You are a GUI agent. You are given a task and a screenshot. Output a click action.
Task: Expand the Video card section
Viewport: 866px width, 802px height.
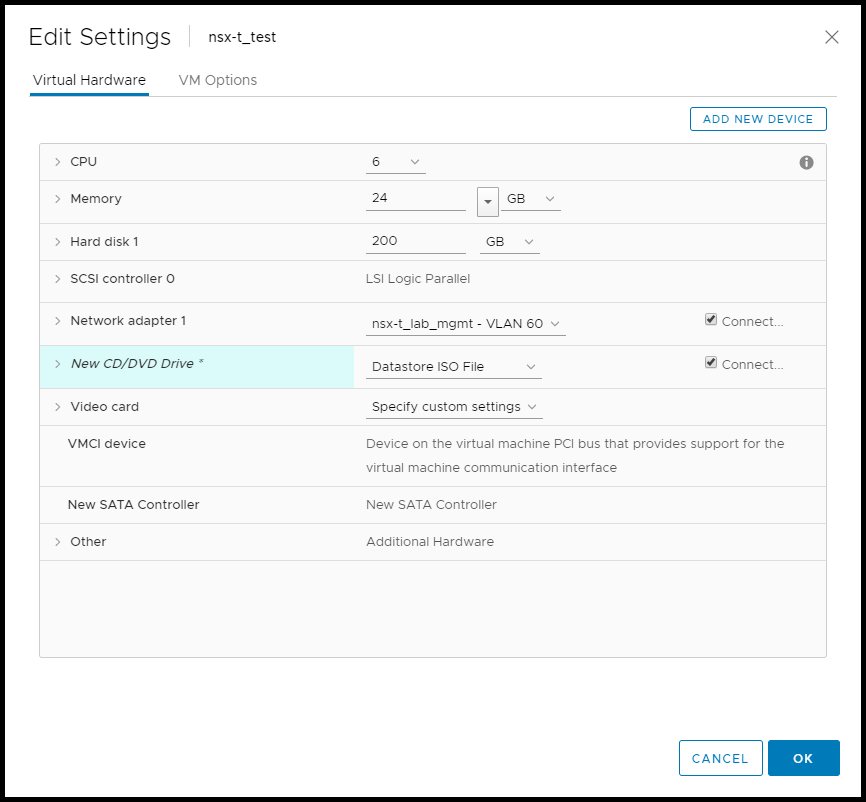coord(58,407)
